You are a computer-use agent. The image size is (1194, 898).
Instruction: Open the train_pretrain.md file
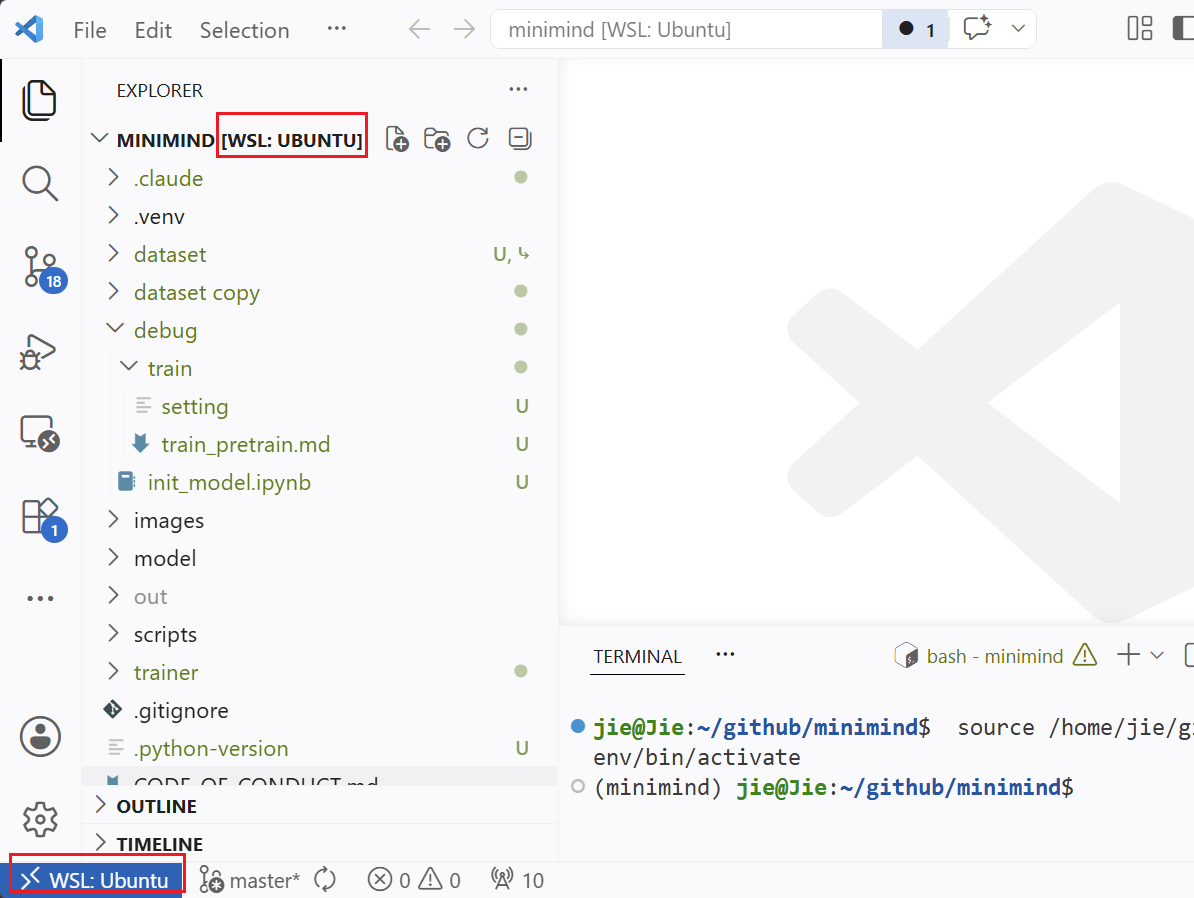(x=320, y=445)
